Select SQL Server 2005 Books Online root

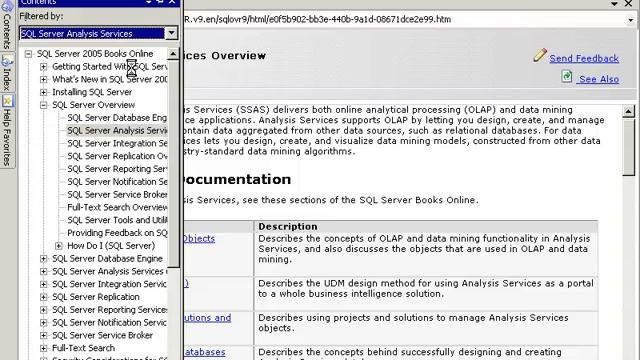tap(95, 54)
